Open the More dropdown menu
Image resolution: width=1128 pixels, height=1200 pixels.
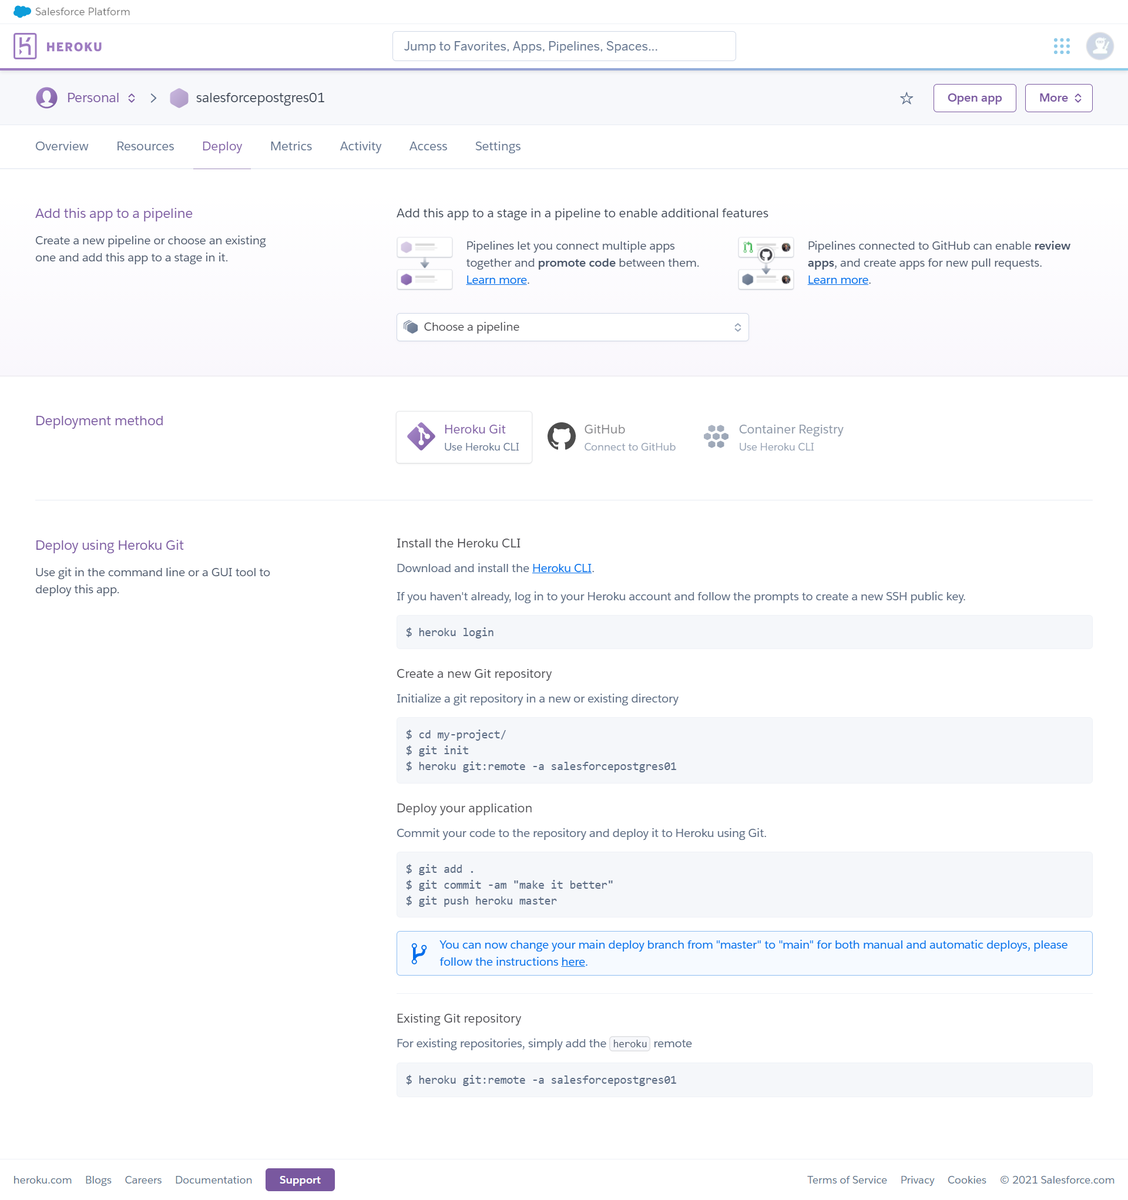[1059, 98]
